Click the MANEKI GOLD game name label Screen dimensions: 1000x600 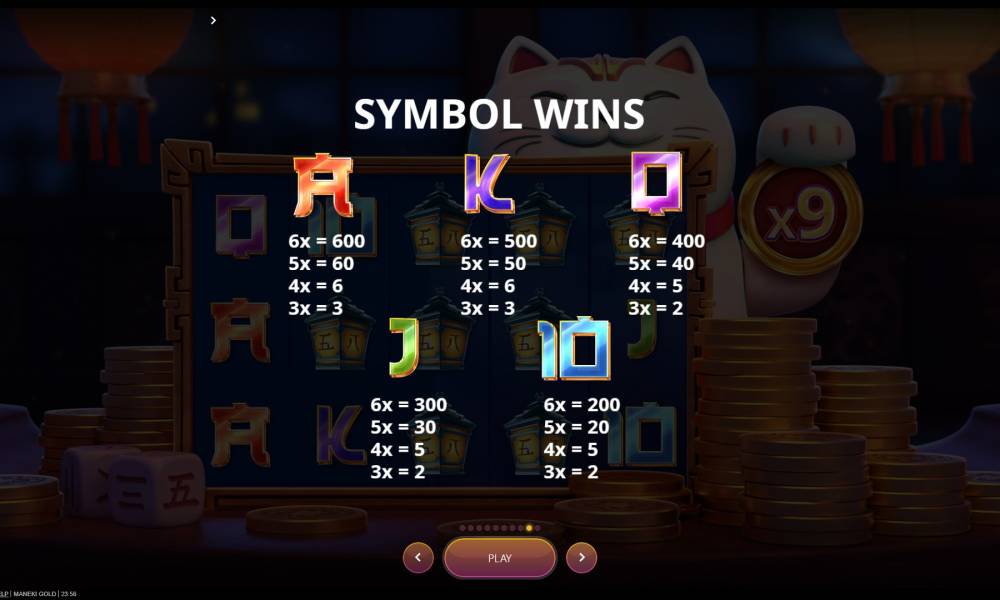34,594
